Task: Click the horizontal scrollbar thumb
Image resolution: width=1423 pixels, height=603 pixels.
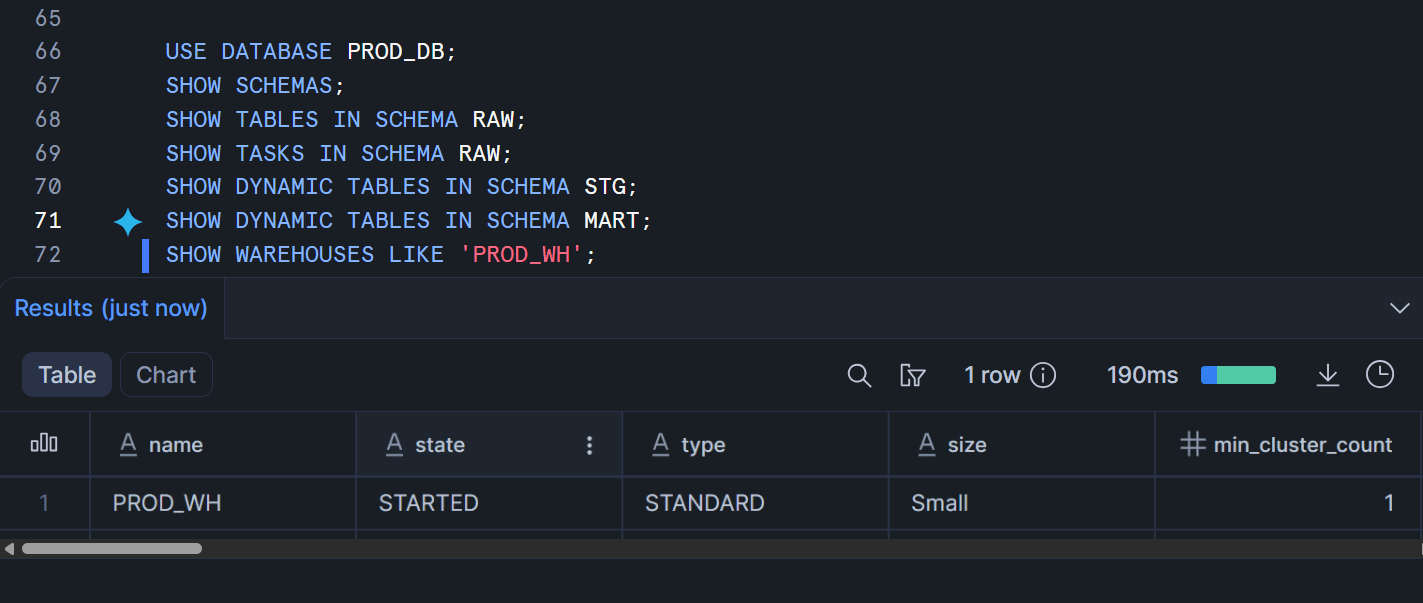Action: 112,548
